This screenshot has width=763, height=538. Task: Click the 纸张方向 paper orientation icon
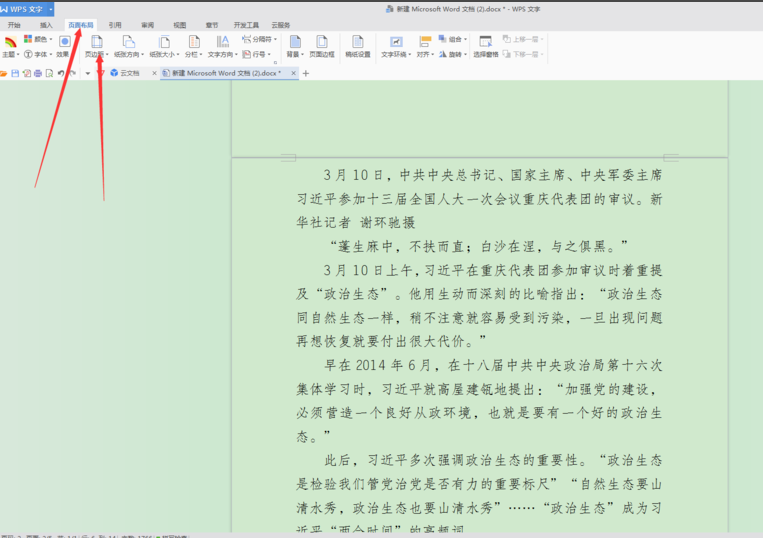click(x=128, y=46)
